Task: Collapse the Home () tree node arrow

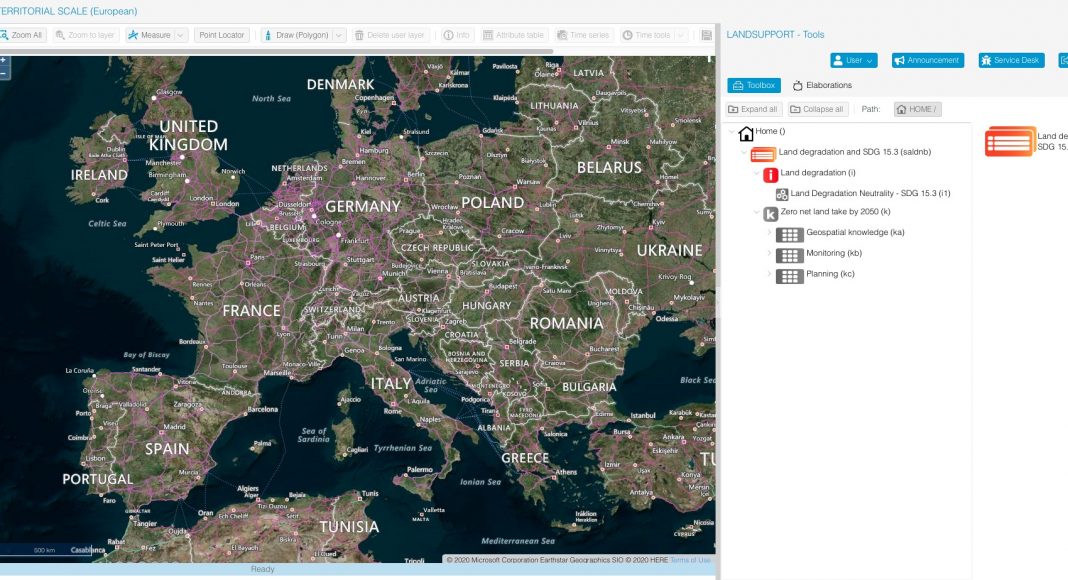Action: (732, 131)
